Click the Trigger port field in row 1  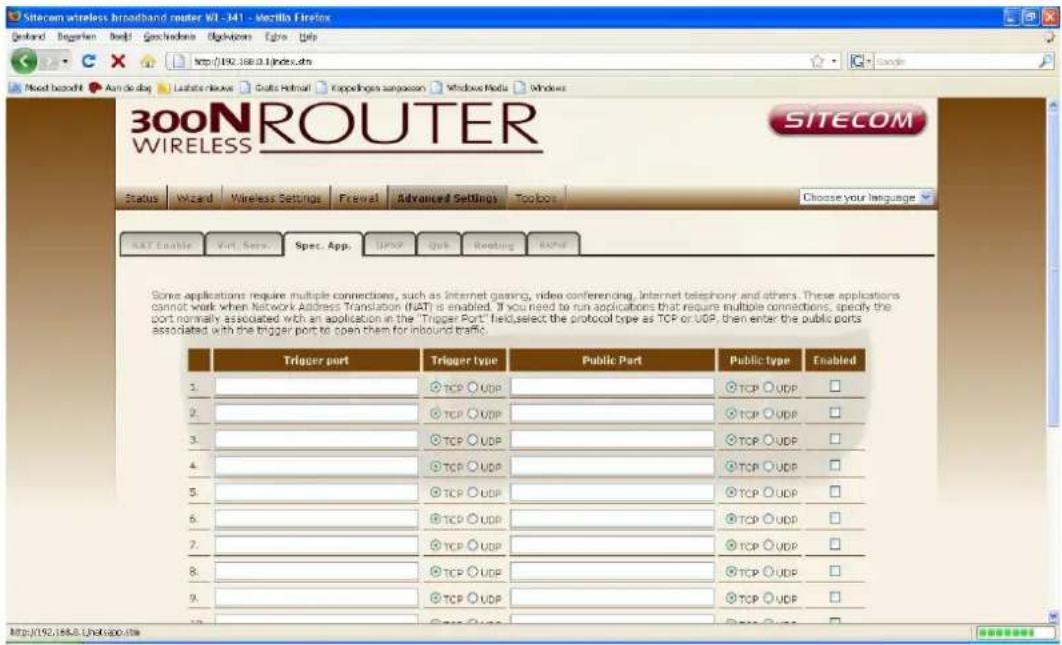click(316, 387)
